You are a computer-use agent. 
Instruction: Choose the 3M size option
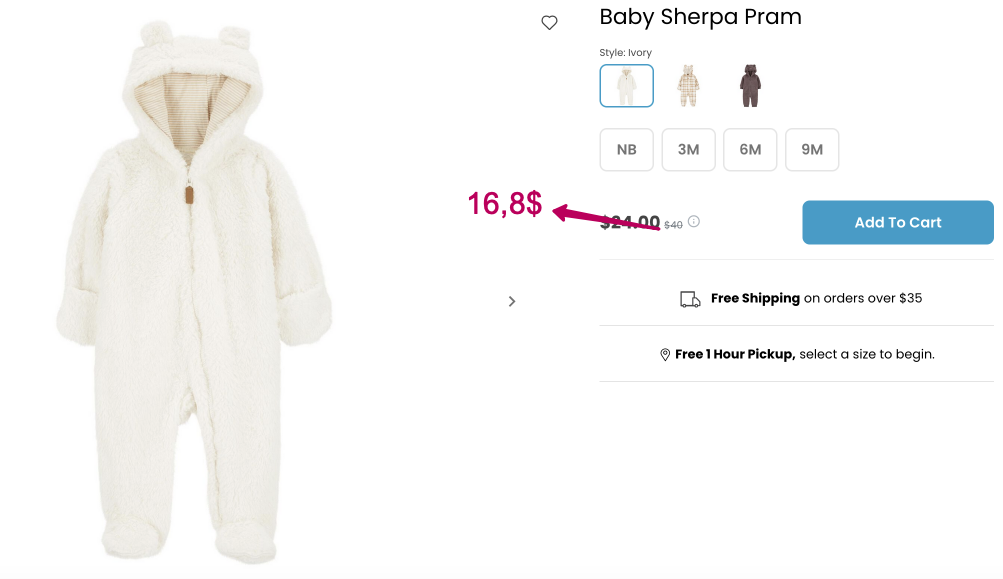688,150
